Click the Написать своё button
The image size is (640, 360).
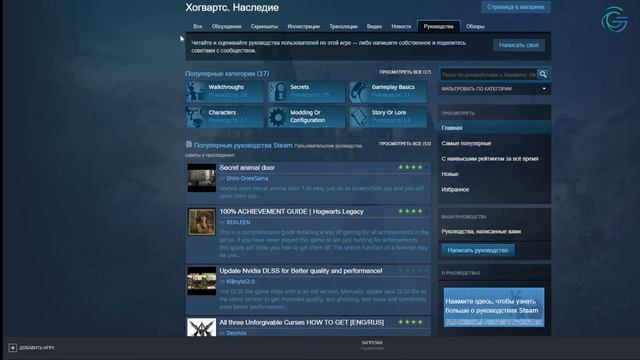[519, 45]
